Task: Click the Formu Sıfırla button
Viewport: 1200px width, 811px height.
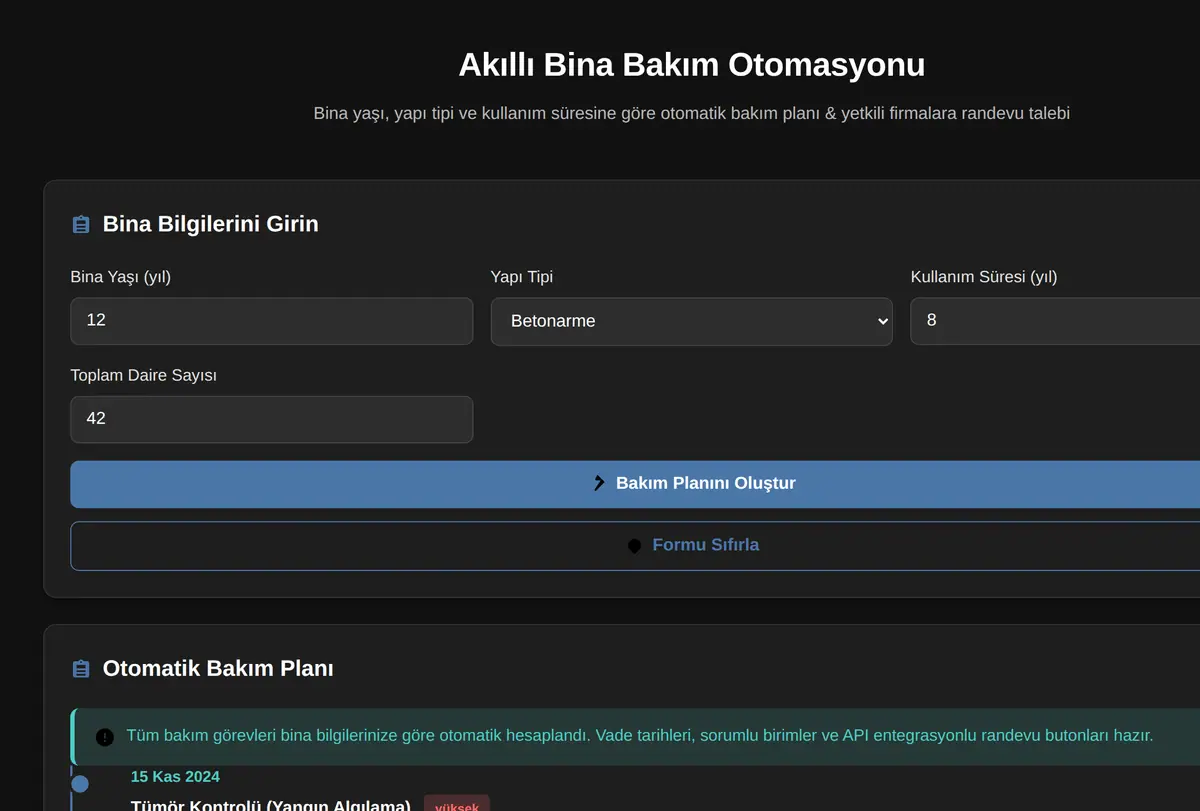Action: pyautogui.click(x=635, y=546)
